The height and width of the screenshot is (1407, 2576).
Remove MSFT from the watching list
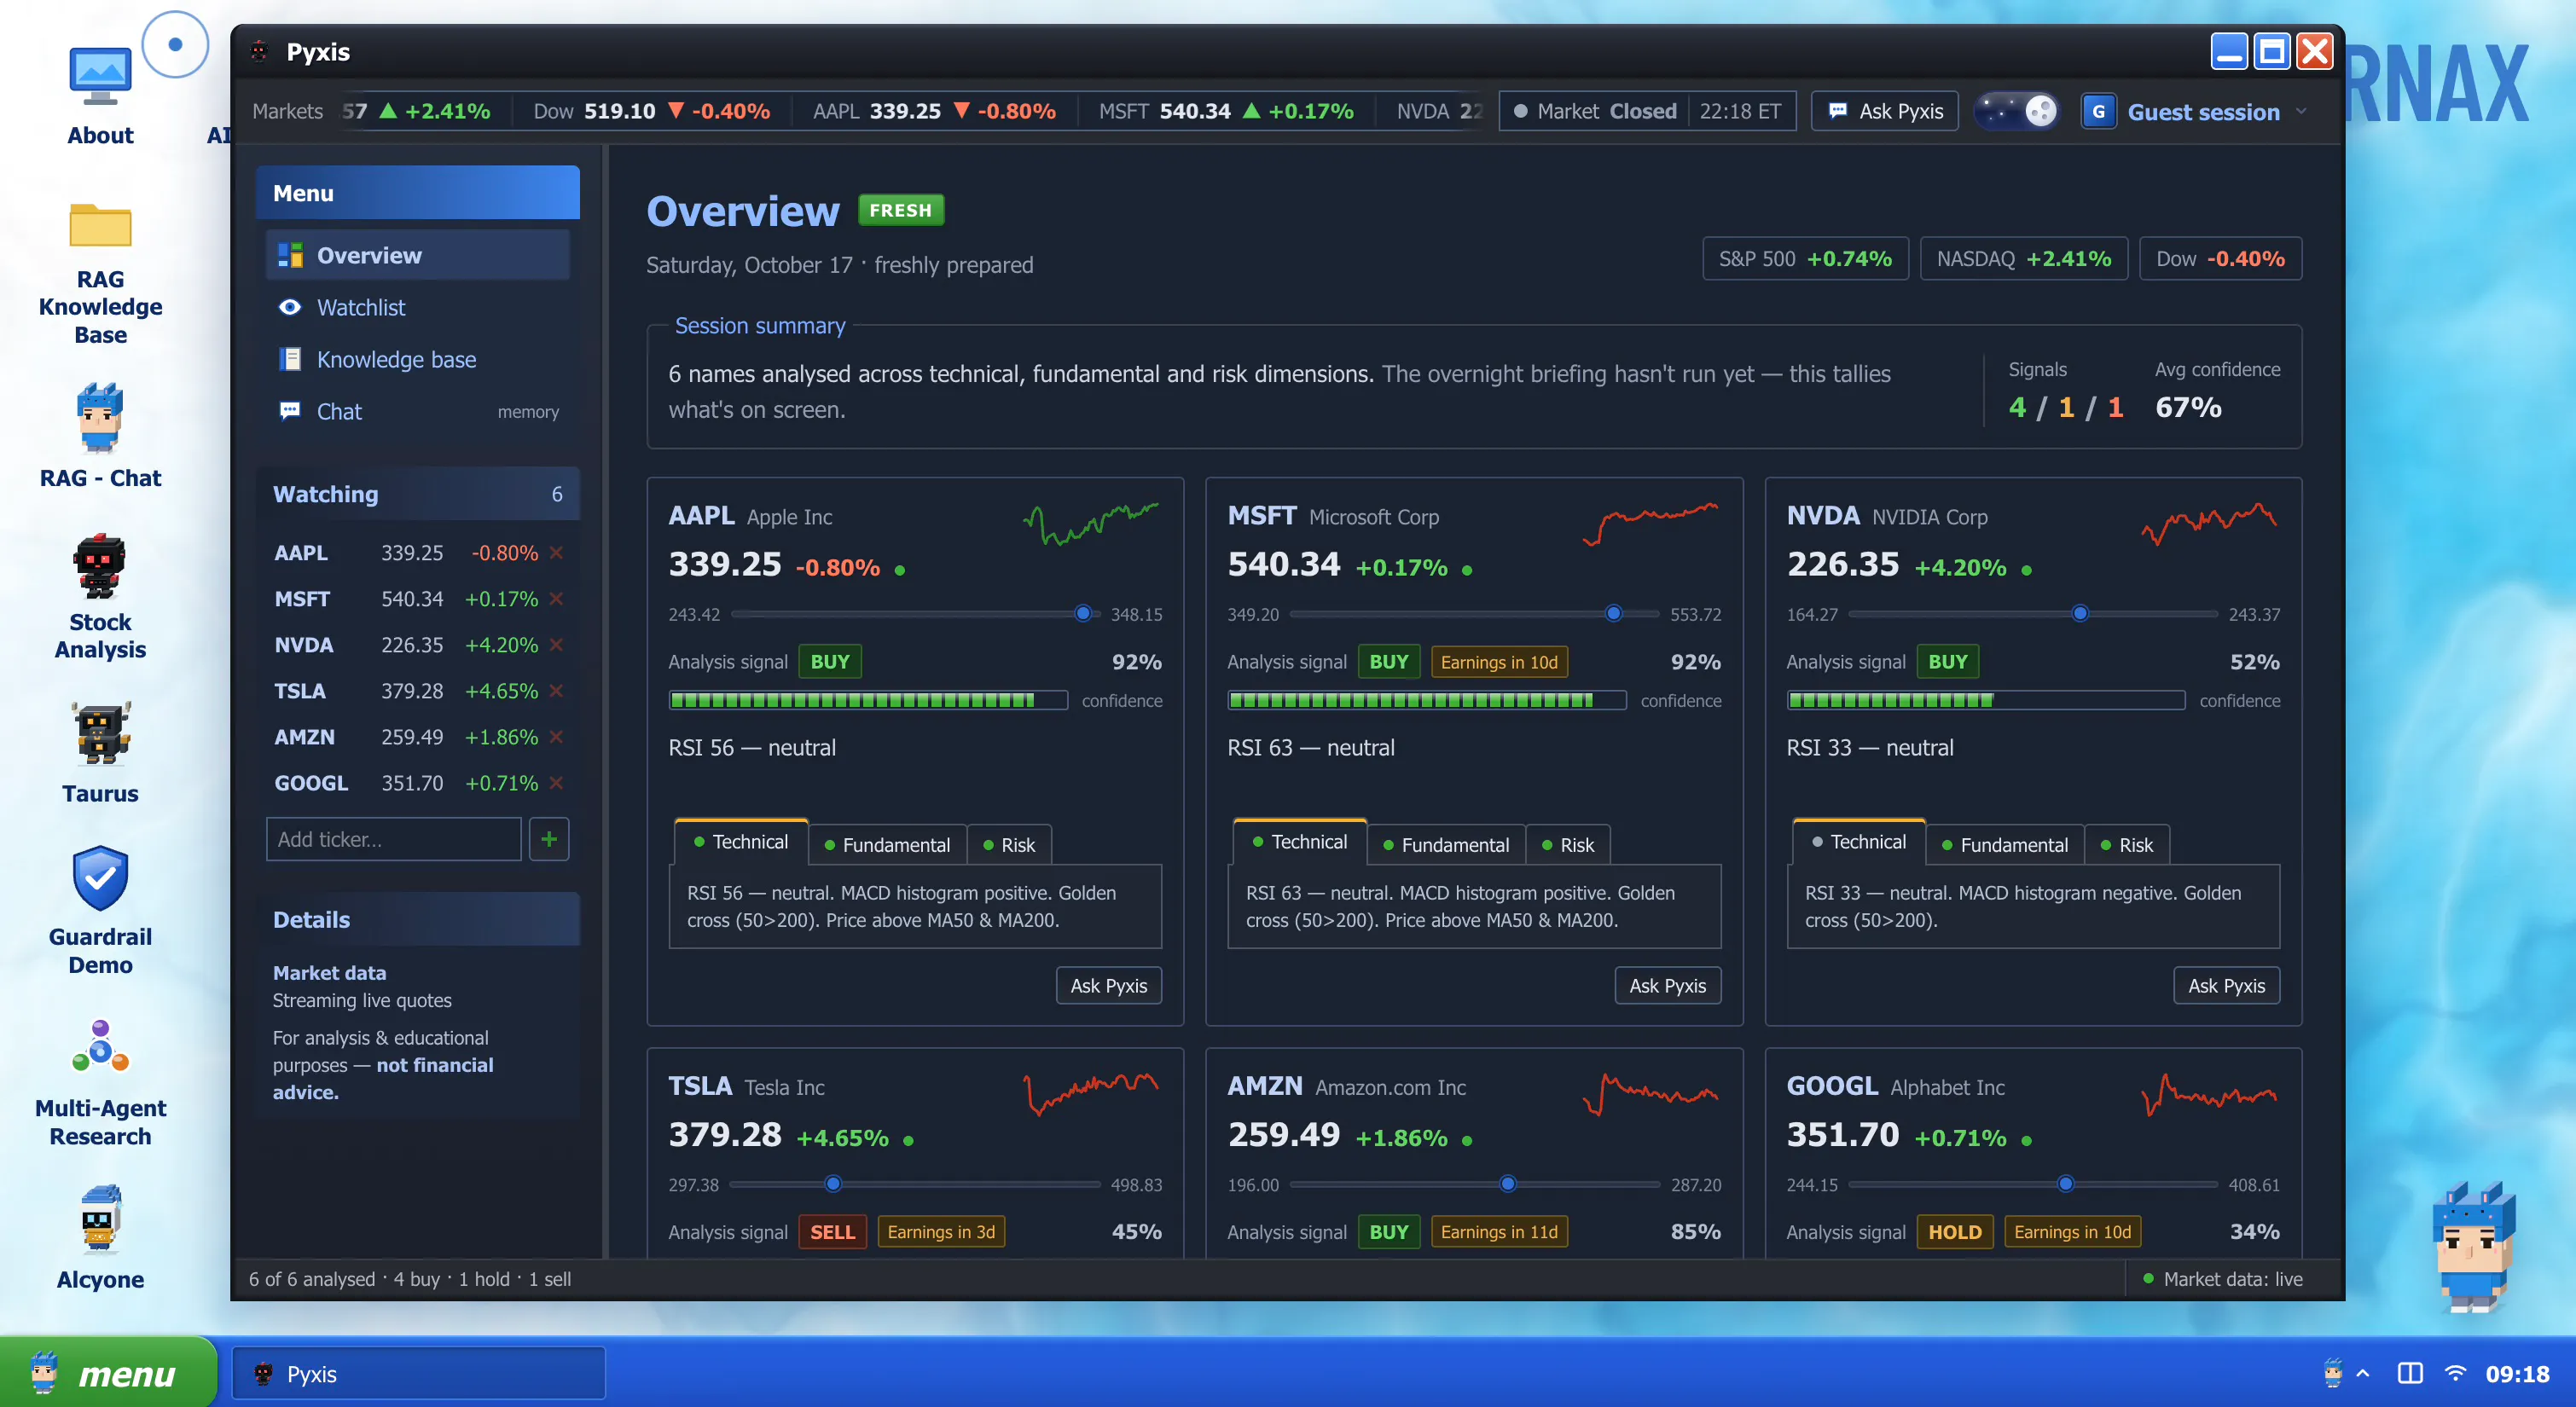(x=556, y=598)
